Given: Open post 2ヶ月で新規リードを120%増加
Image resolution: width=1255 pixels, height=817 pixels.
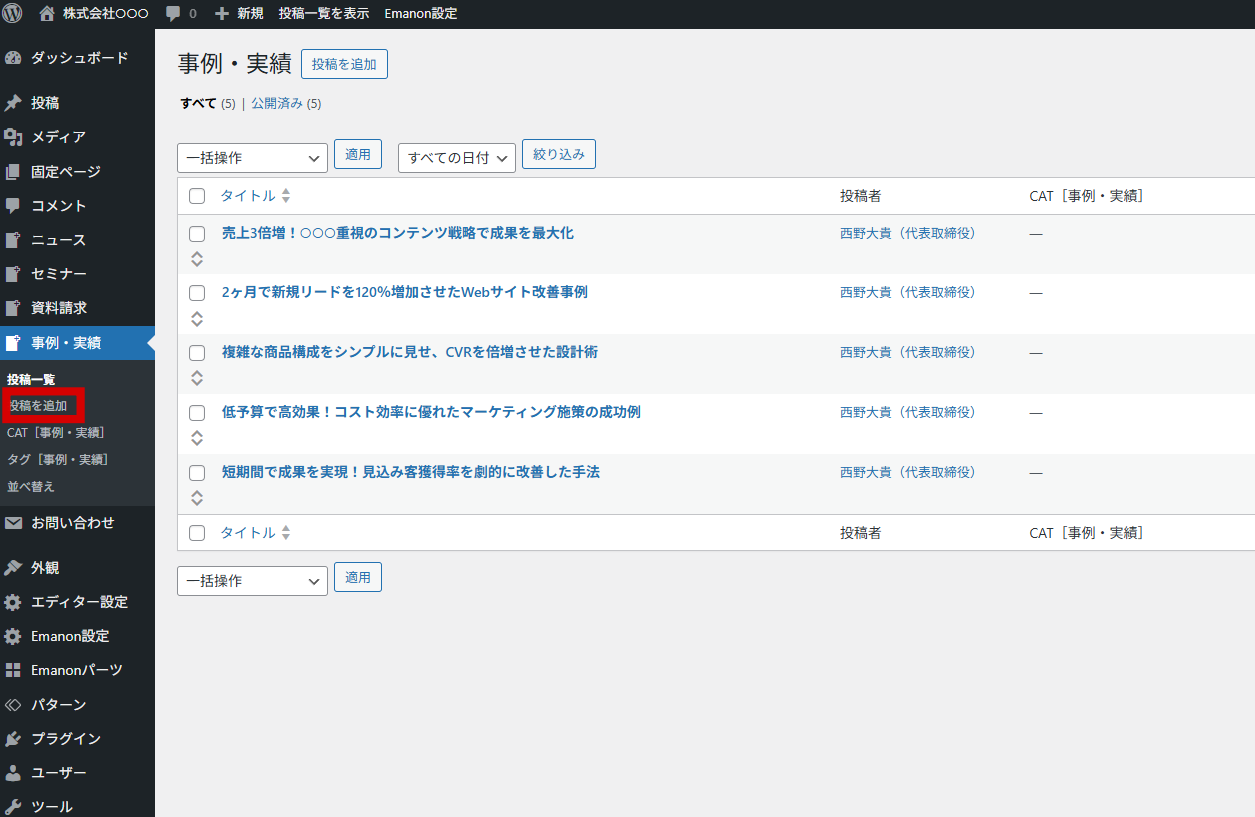Looking at the screenshot, I should (405, 292).
